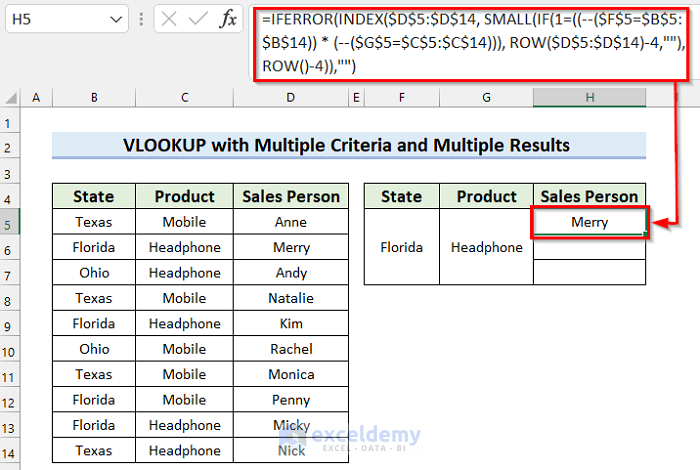Select column F header
Viewport: 700px width, 470px height.
coord(402,97)
